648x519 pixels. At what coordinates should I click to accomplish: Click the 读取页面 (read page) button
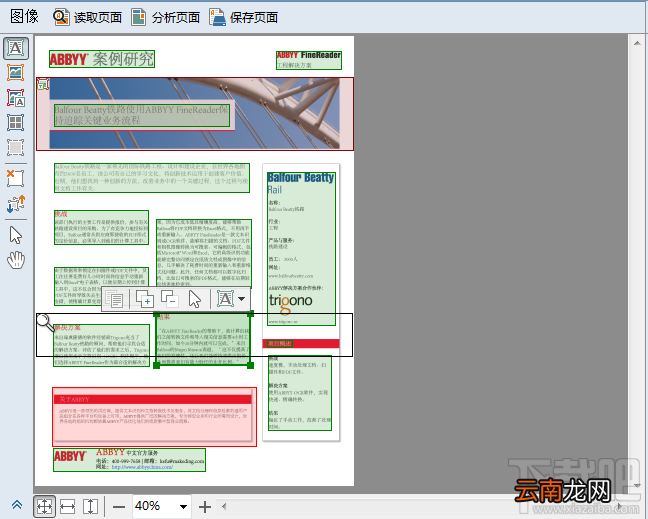87,17
